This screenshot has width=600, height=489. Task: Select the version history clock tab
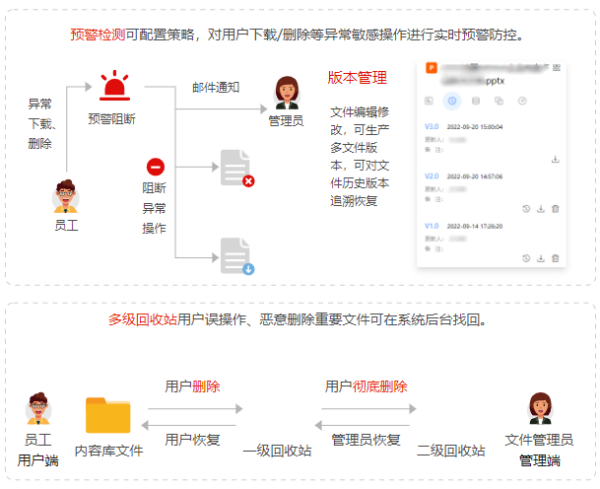click(452, 101)
